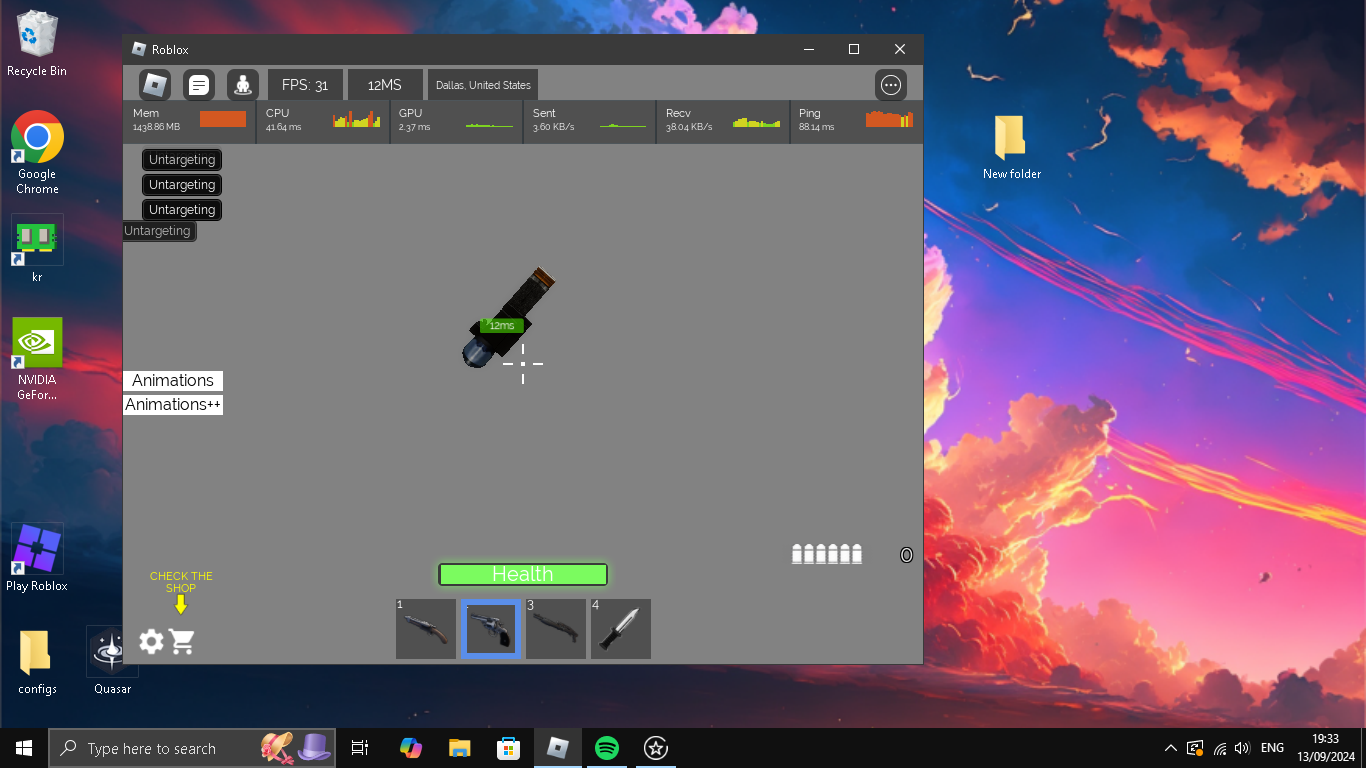Open NVIDIA GeForce desktop shortcut
Screen dimensions: 1366x768
[37, 359]
